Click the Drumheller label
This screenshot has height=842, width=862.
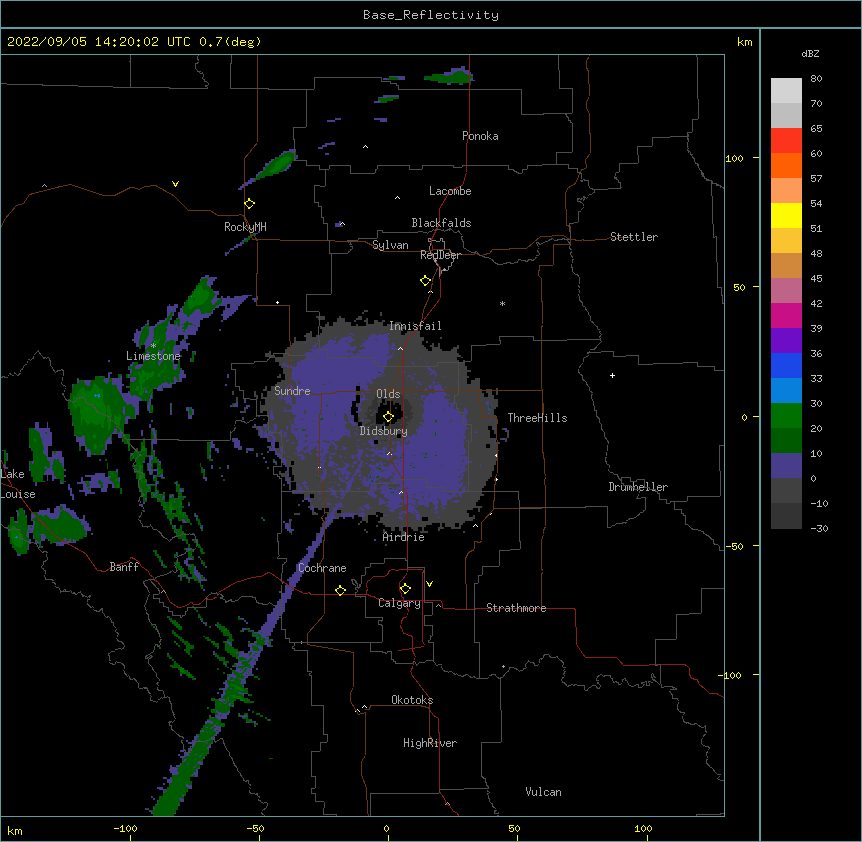638,487
